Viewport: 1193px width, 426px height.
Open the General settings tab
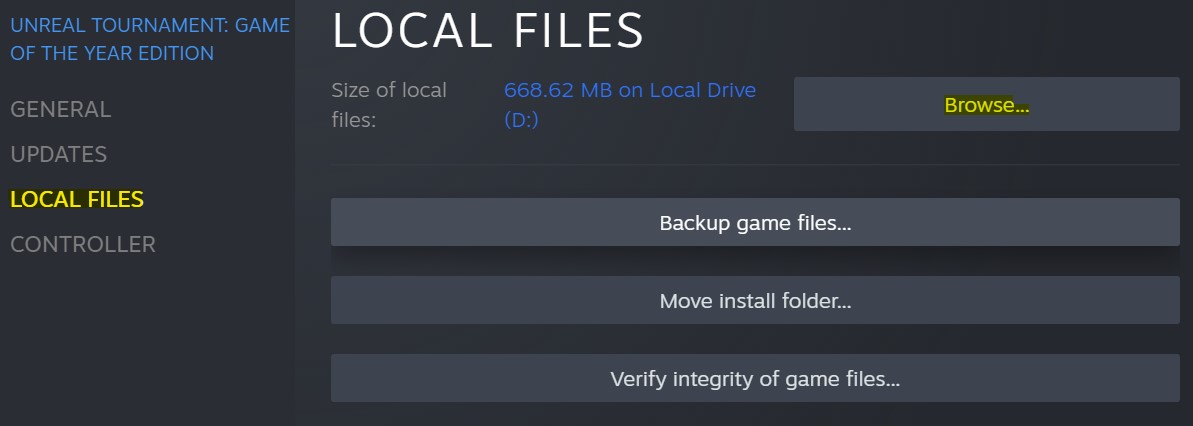(x=60, y=109)
